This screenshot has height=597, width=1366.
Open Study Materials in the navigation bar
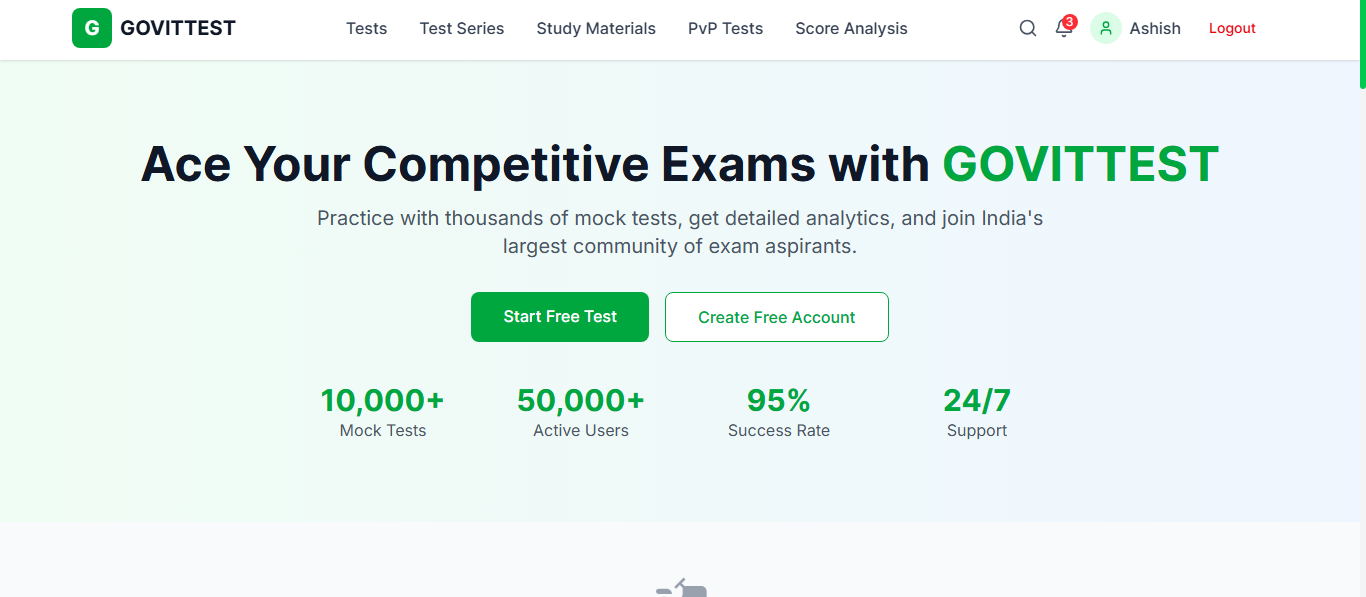point(596,28)
